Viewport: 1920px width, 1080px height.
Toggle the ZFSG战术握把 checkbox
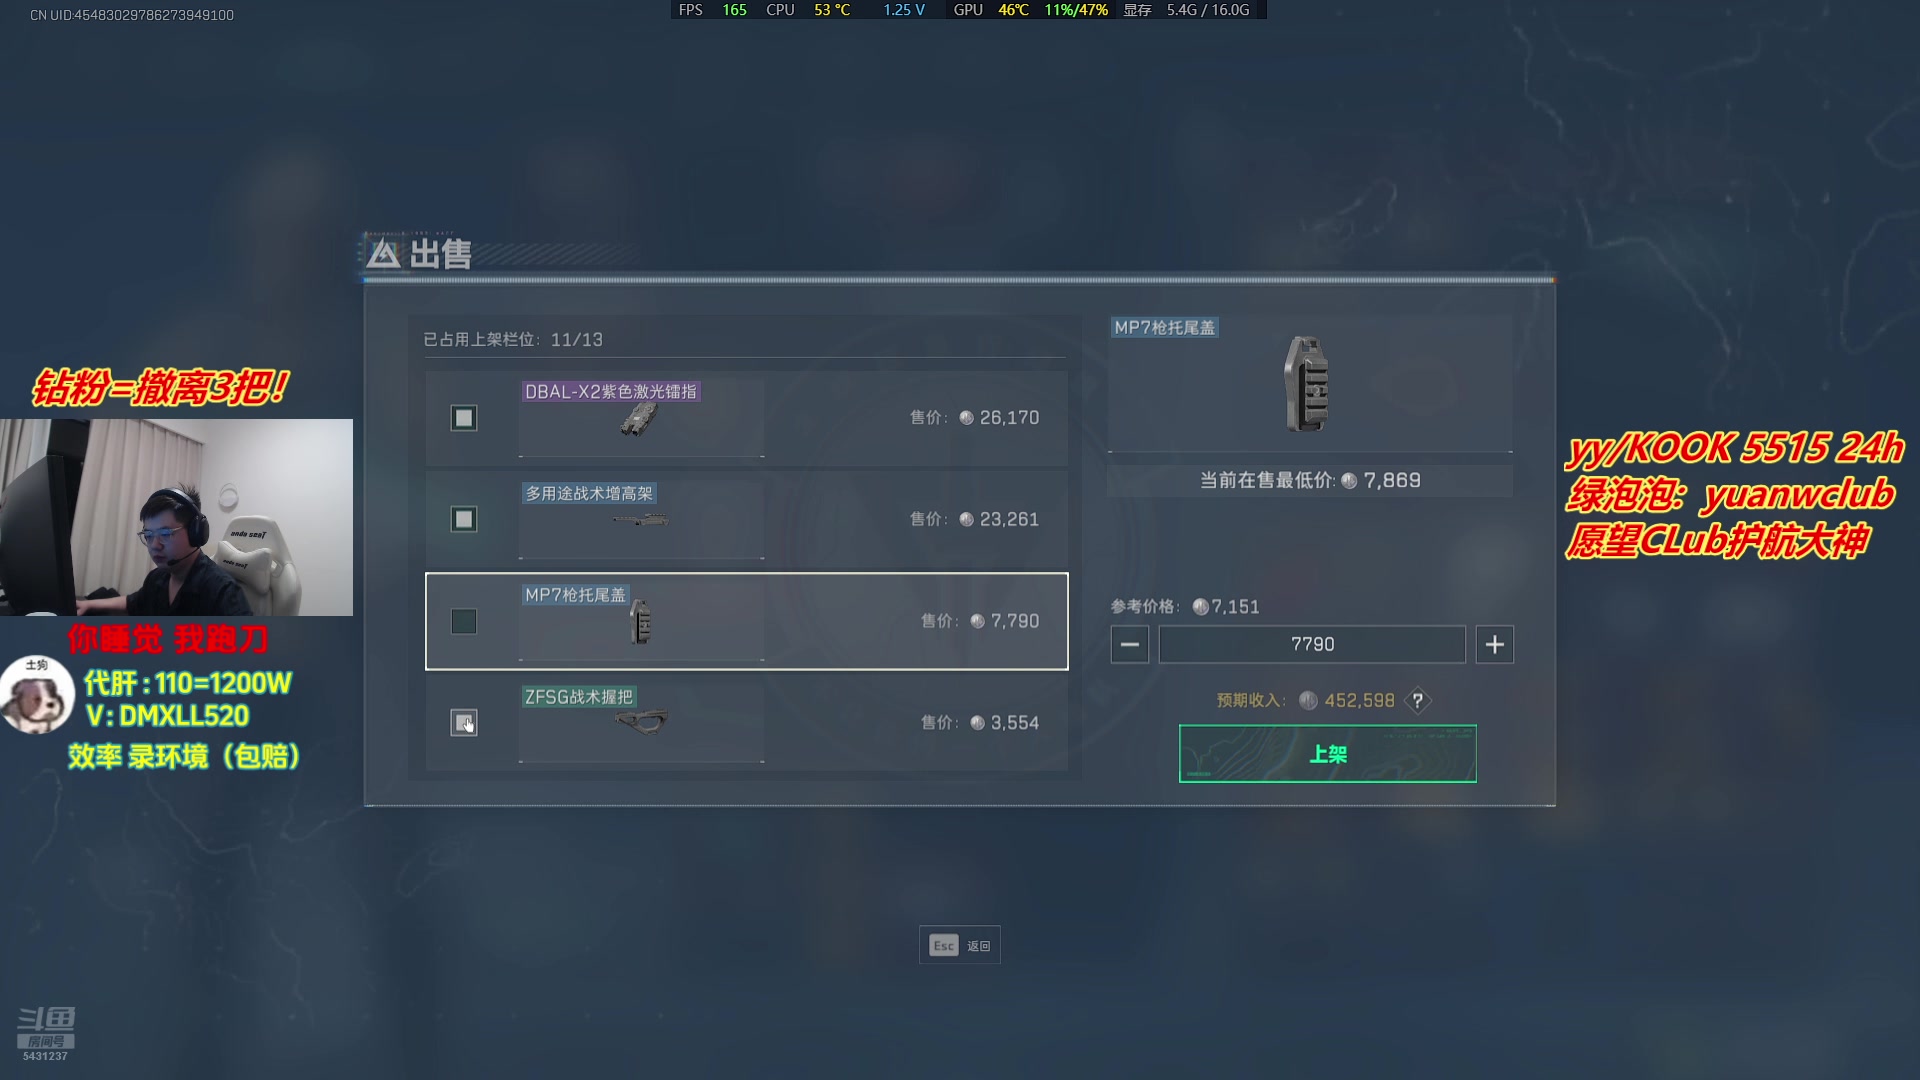coord(463,723)
